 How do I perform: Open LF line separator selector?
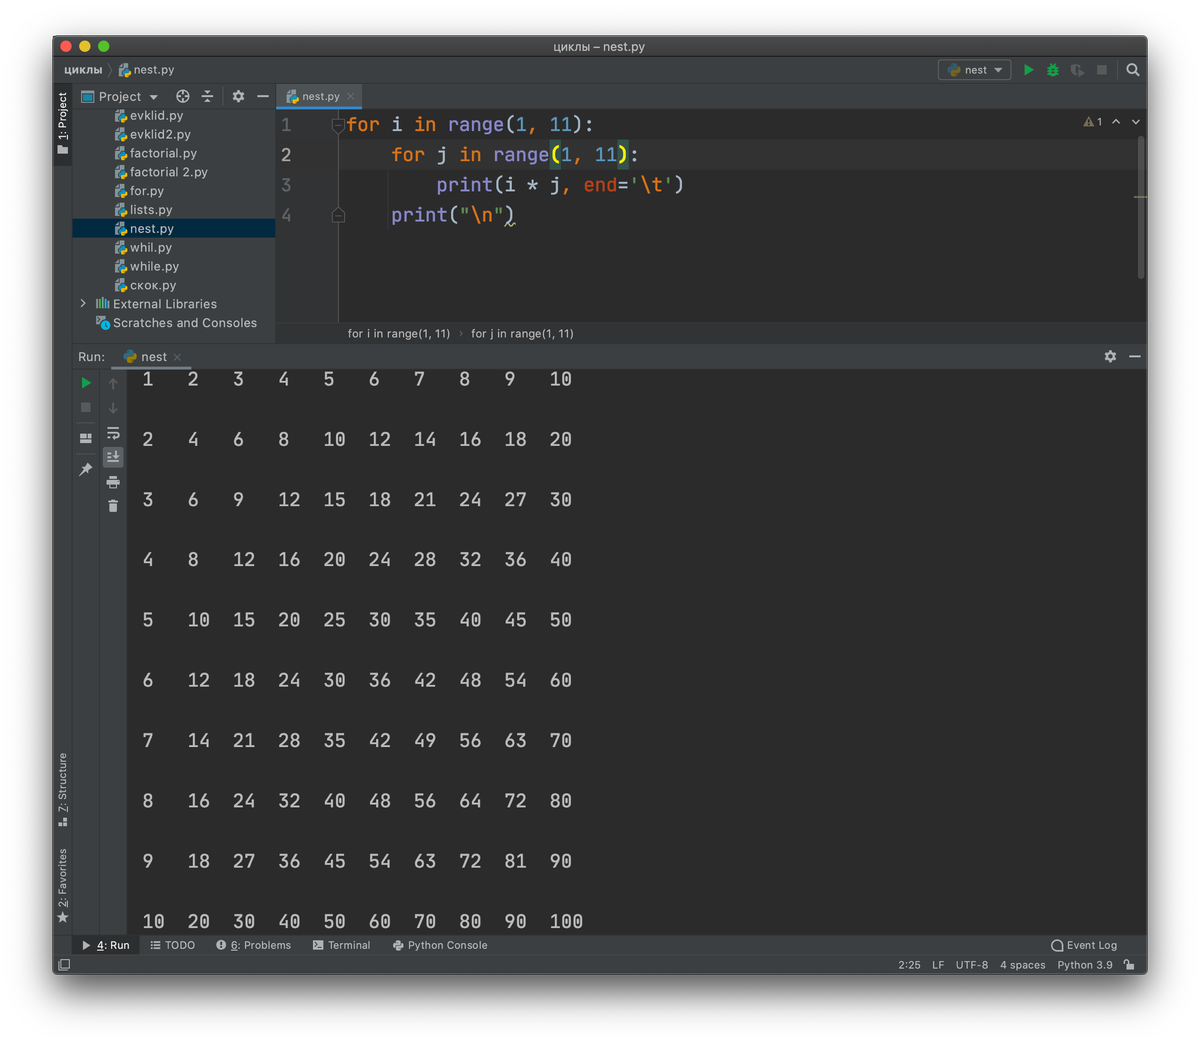(938, 965)
